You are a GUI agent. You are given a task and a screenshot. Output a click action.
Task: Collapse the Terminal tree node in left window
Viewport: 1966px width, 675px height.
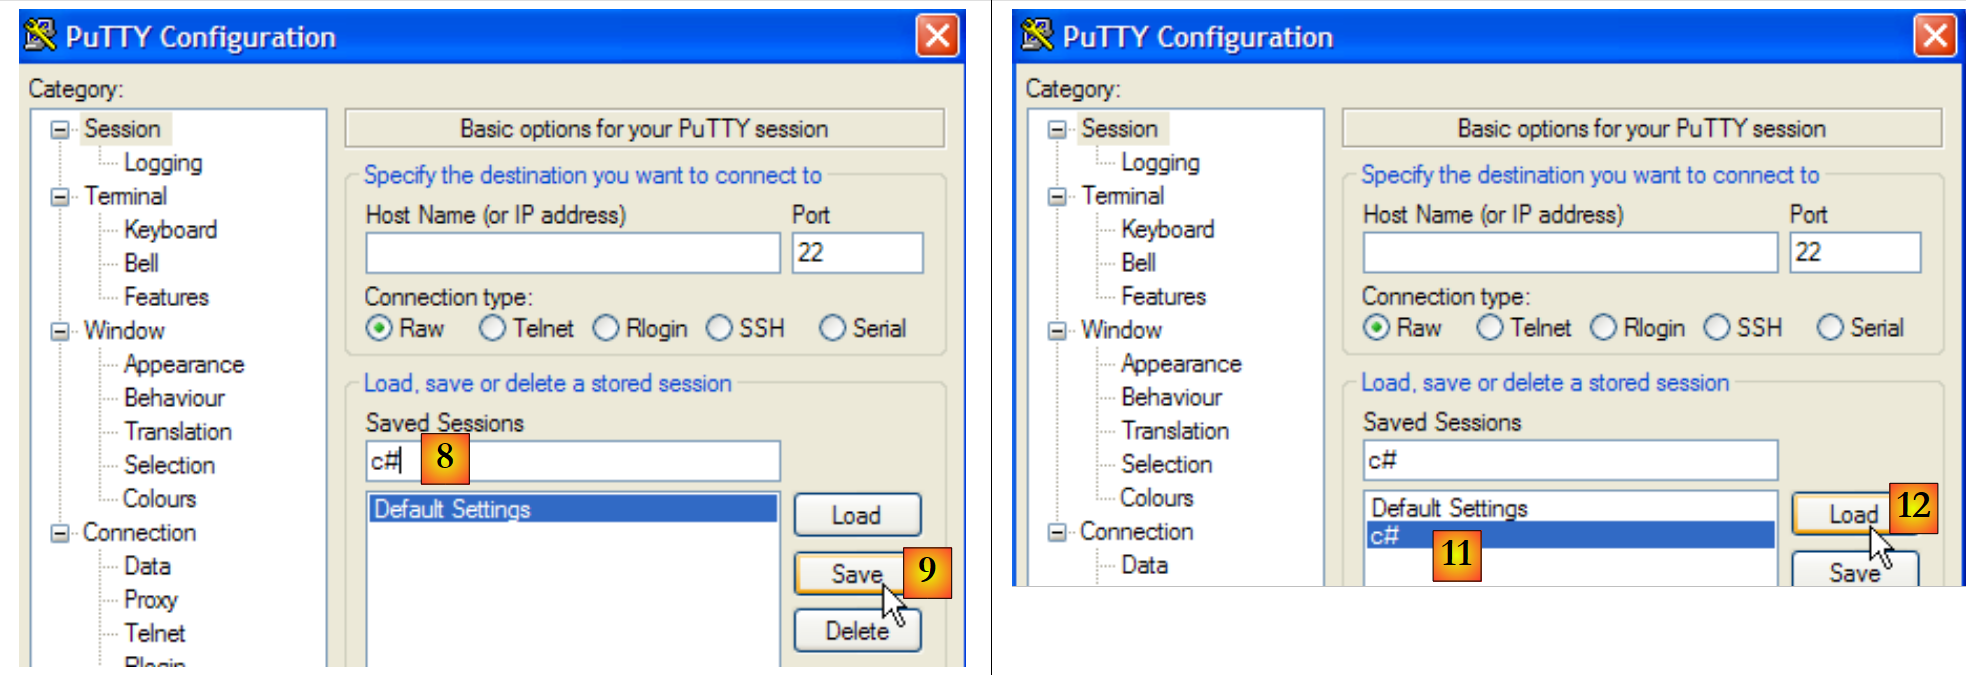click(60, 196)
